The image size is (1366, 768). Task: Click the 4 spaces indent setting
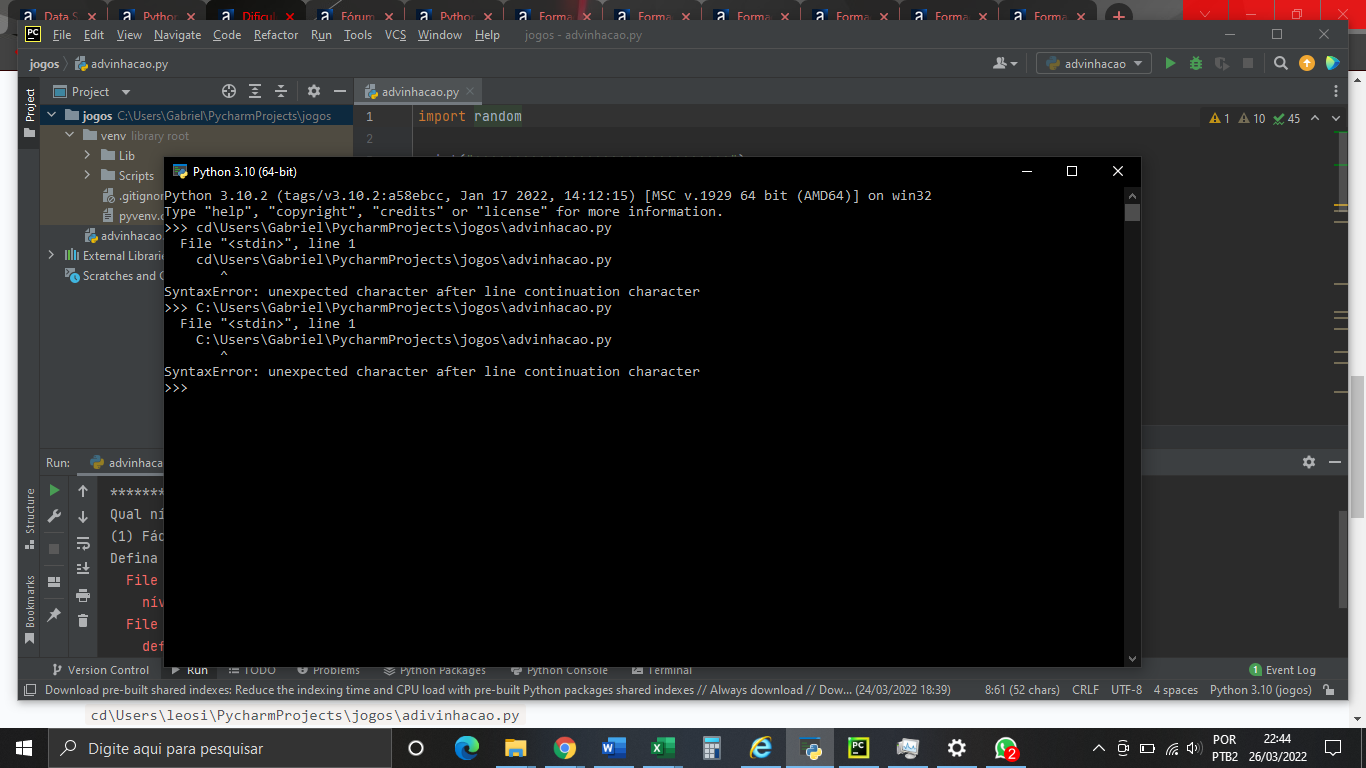(1176, 690)
